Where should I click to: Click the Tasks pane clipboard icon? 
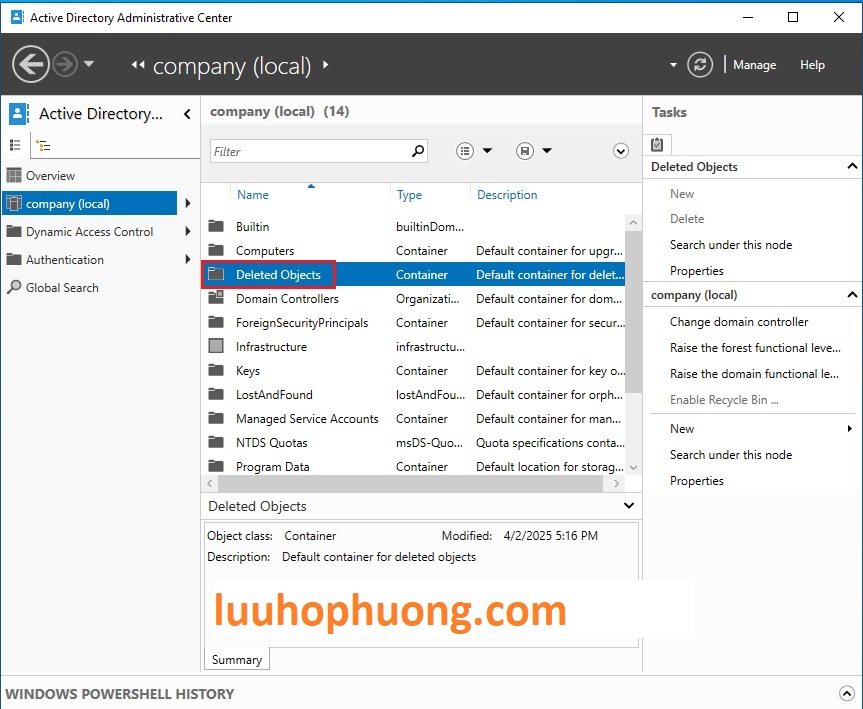pos(658,144)
